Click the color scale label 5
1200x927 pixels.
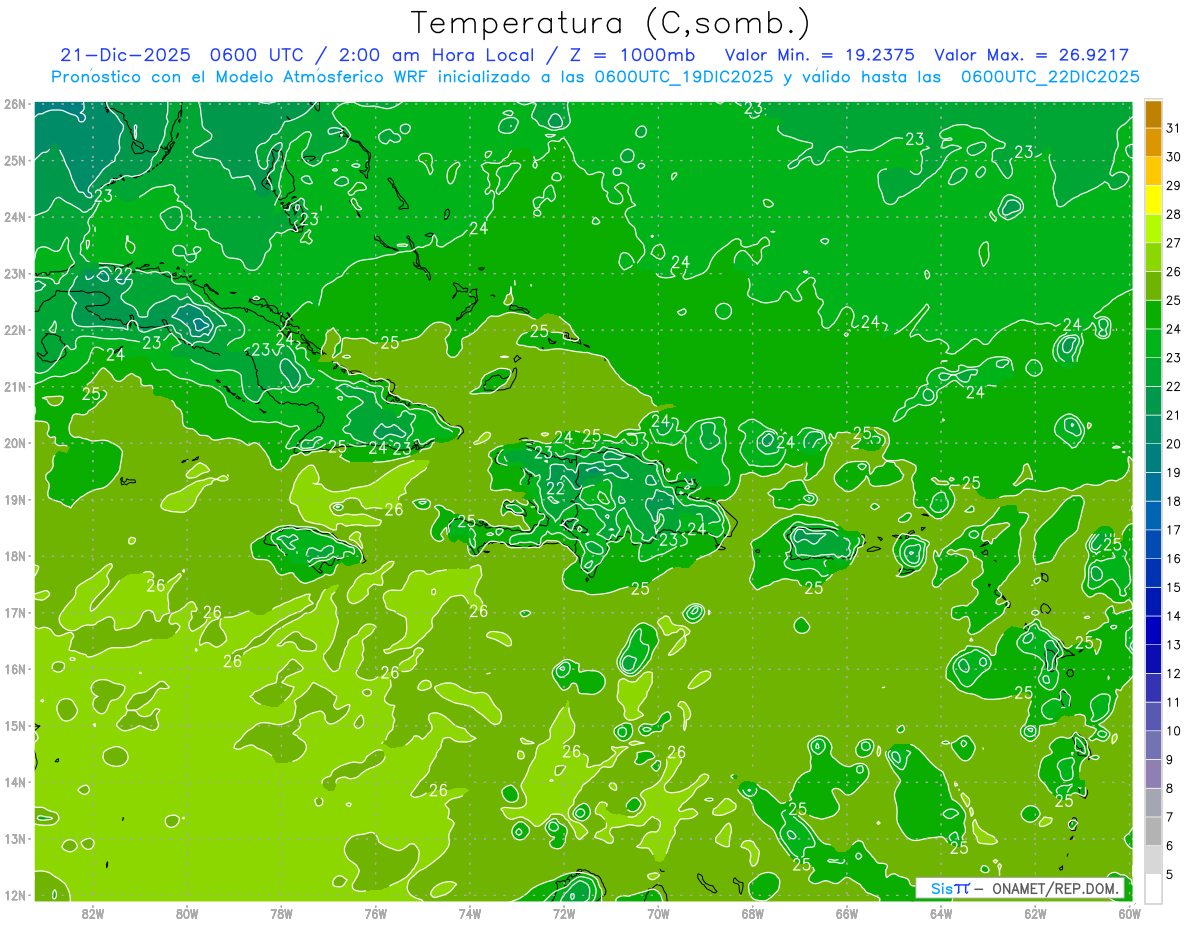(1171, 874)
